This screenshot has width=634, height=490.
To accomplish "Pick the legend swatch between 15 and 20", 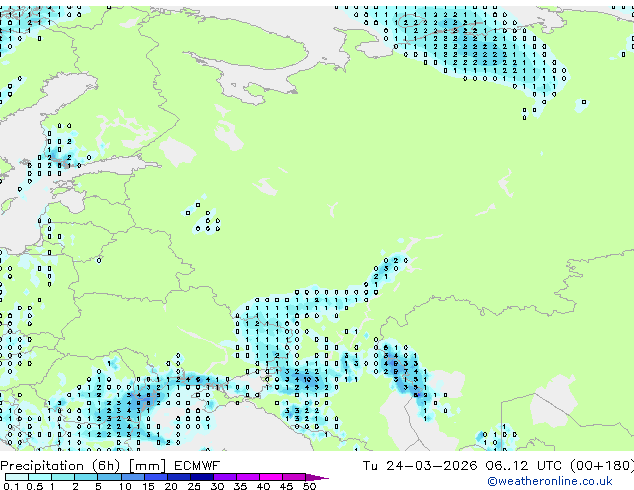I will 156,477.
